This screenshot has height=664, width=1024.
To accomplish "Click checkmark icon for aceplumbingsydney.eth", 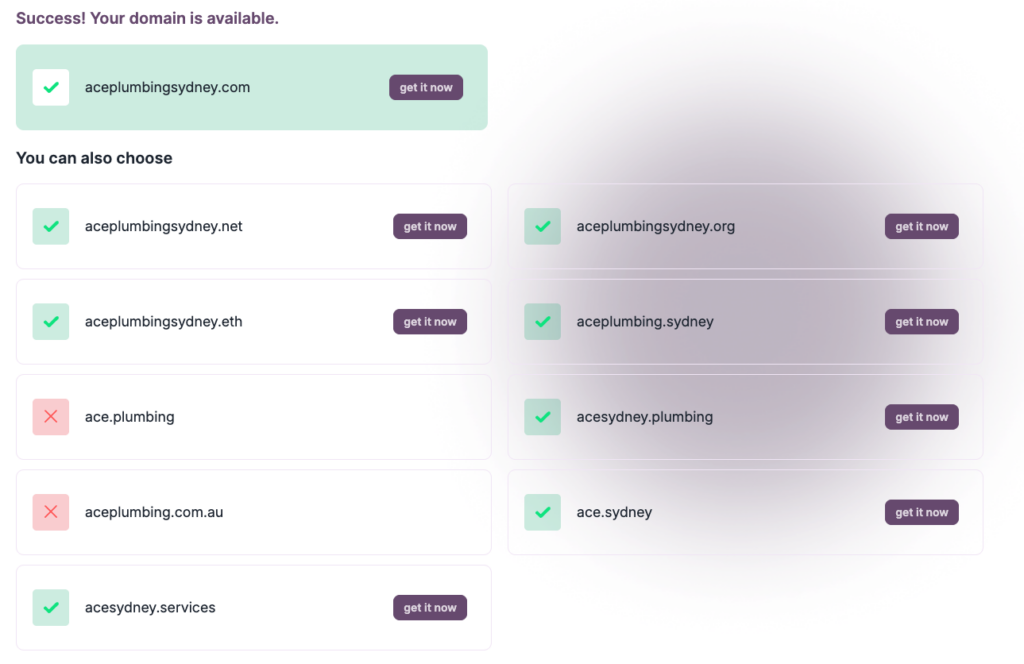I will tap(51, 322).
